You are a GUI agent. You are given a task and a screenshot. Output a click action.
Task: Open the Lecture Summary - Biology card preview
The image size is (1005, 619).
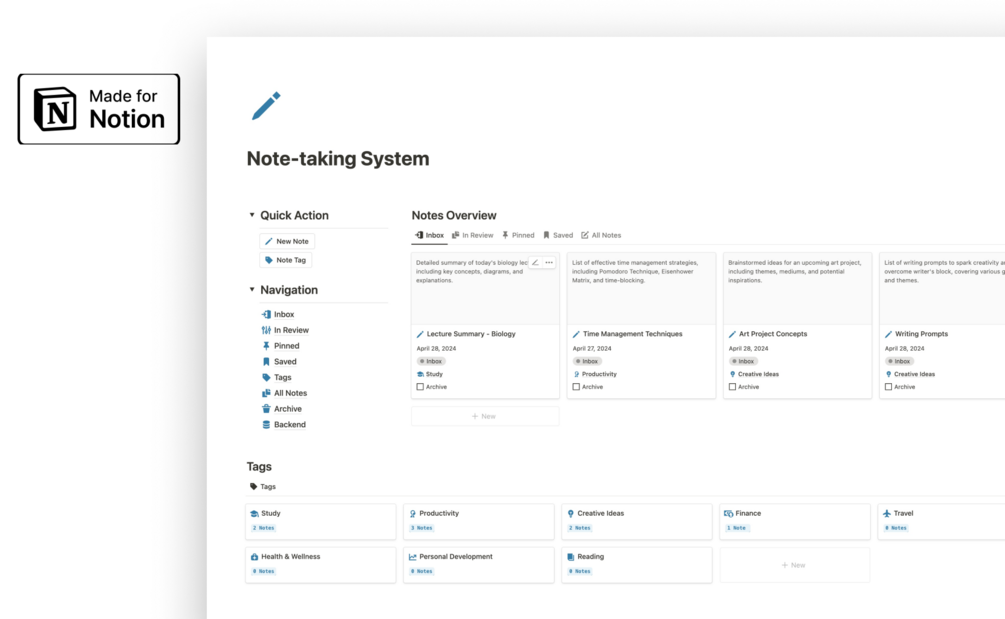485,288
